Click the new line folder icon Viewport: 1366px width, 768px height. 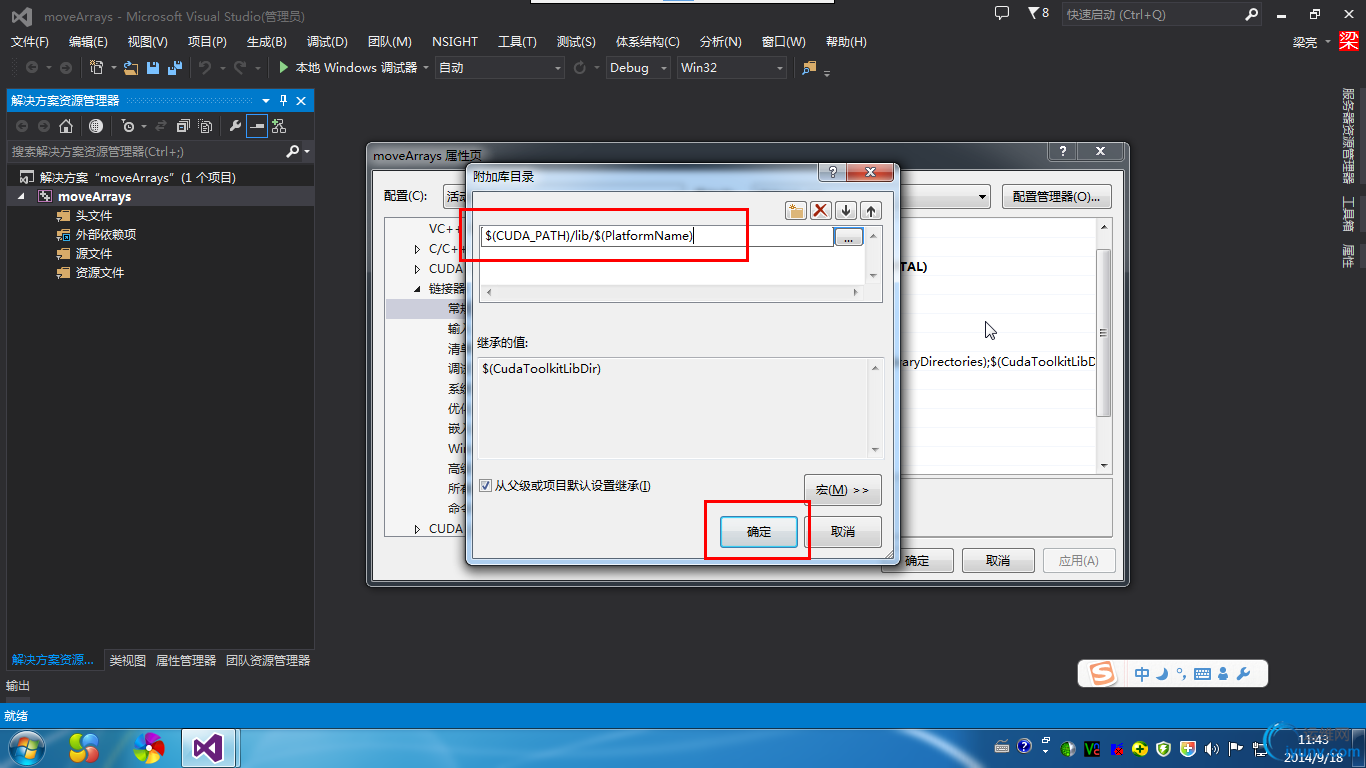[795, 210]
